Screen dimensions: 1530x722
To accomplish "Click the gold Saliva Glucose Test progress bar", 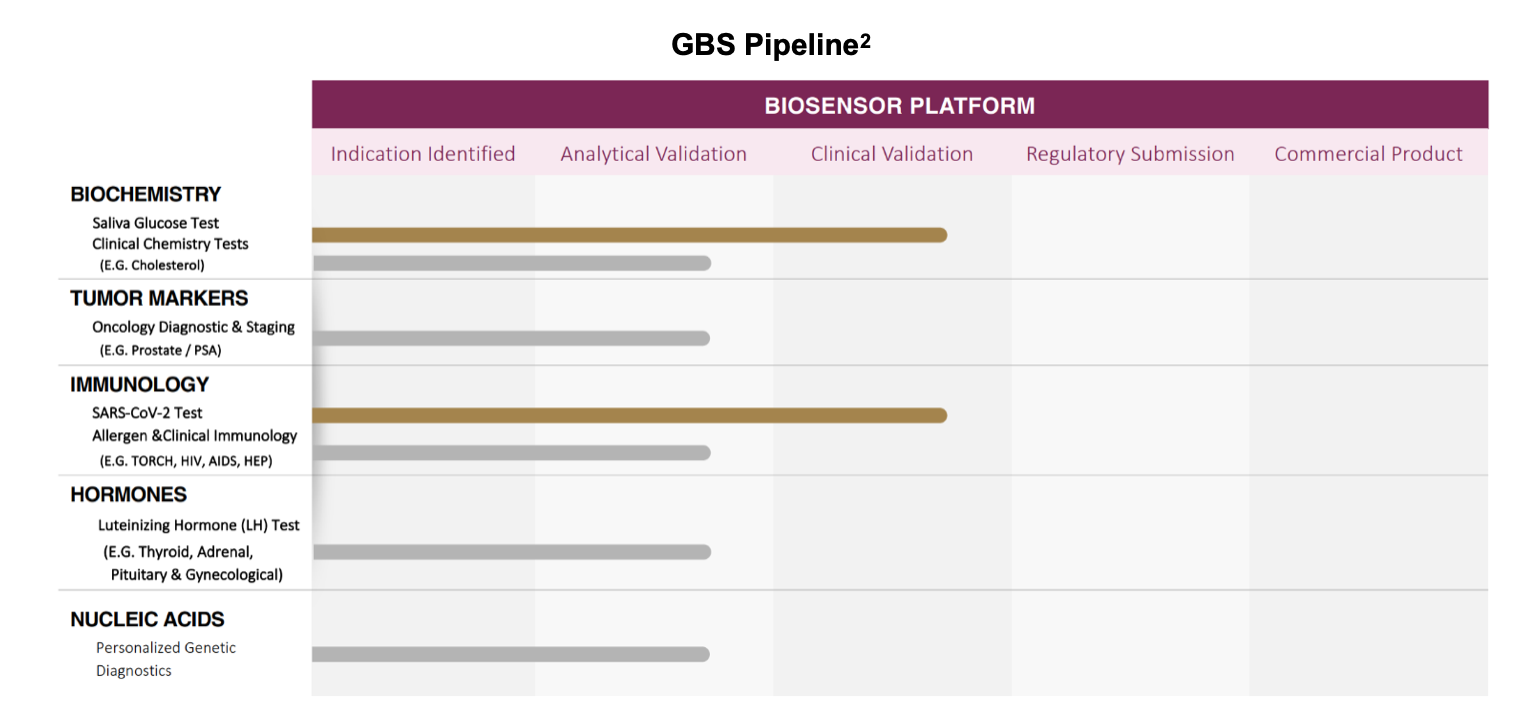I will click(x=629, y=235).
